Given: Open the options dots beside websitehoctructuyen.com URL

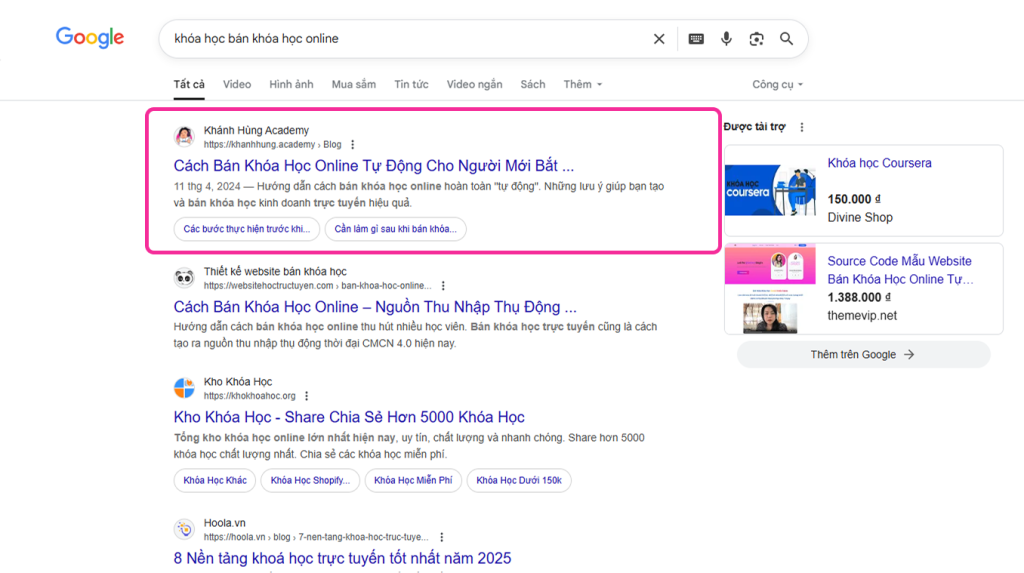Looking at the screenshot, I should 443,286.
